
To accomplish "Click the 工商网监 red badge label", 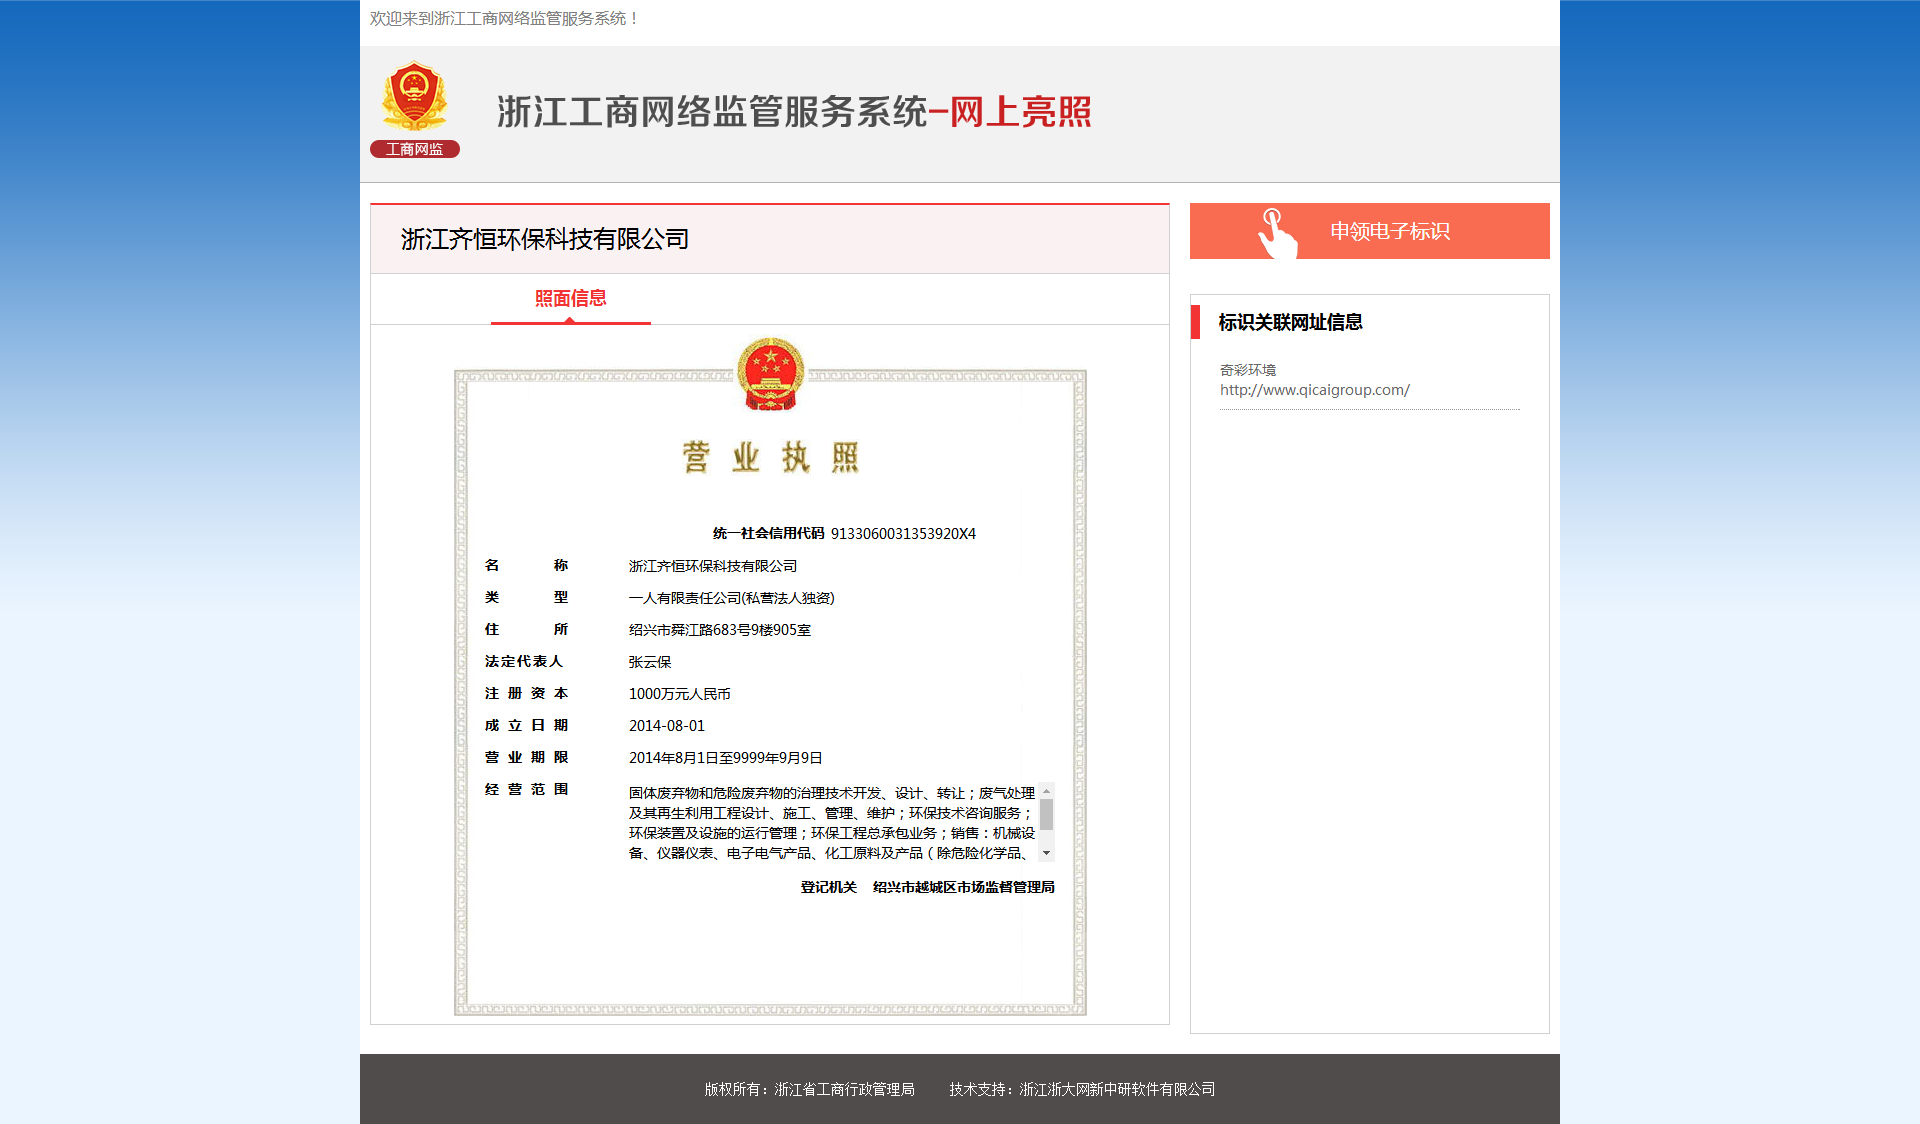I will tap(414, 149).
